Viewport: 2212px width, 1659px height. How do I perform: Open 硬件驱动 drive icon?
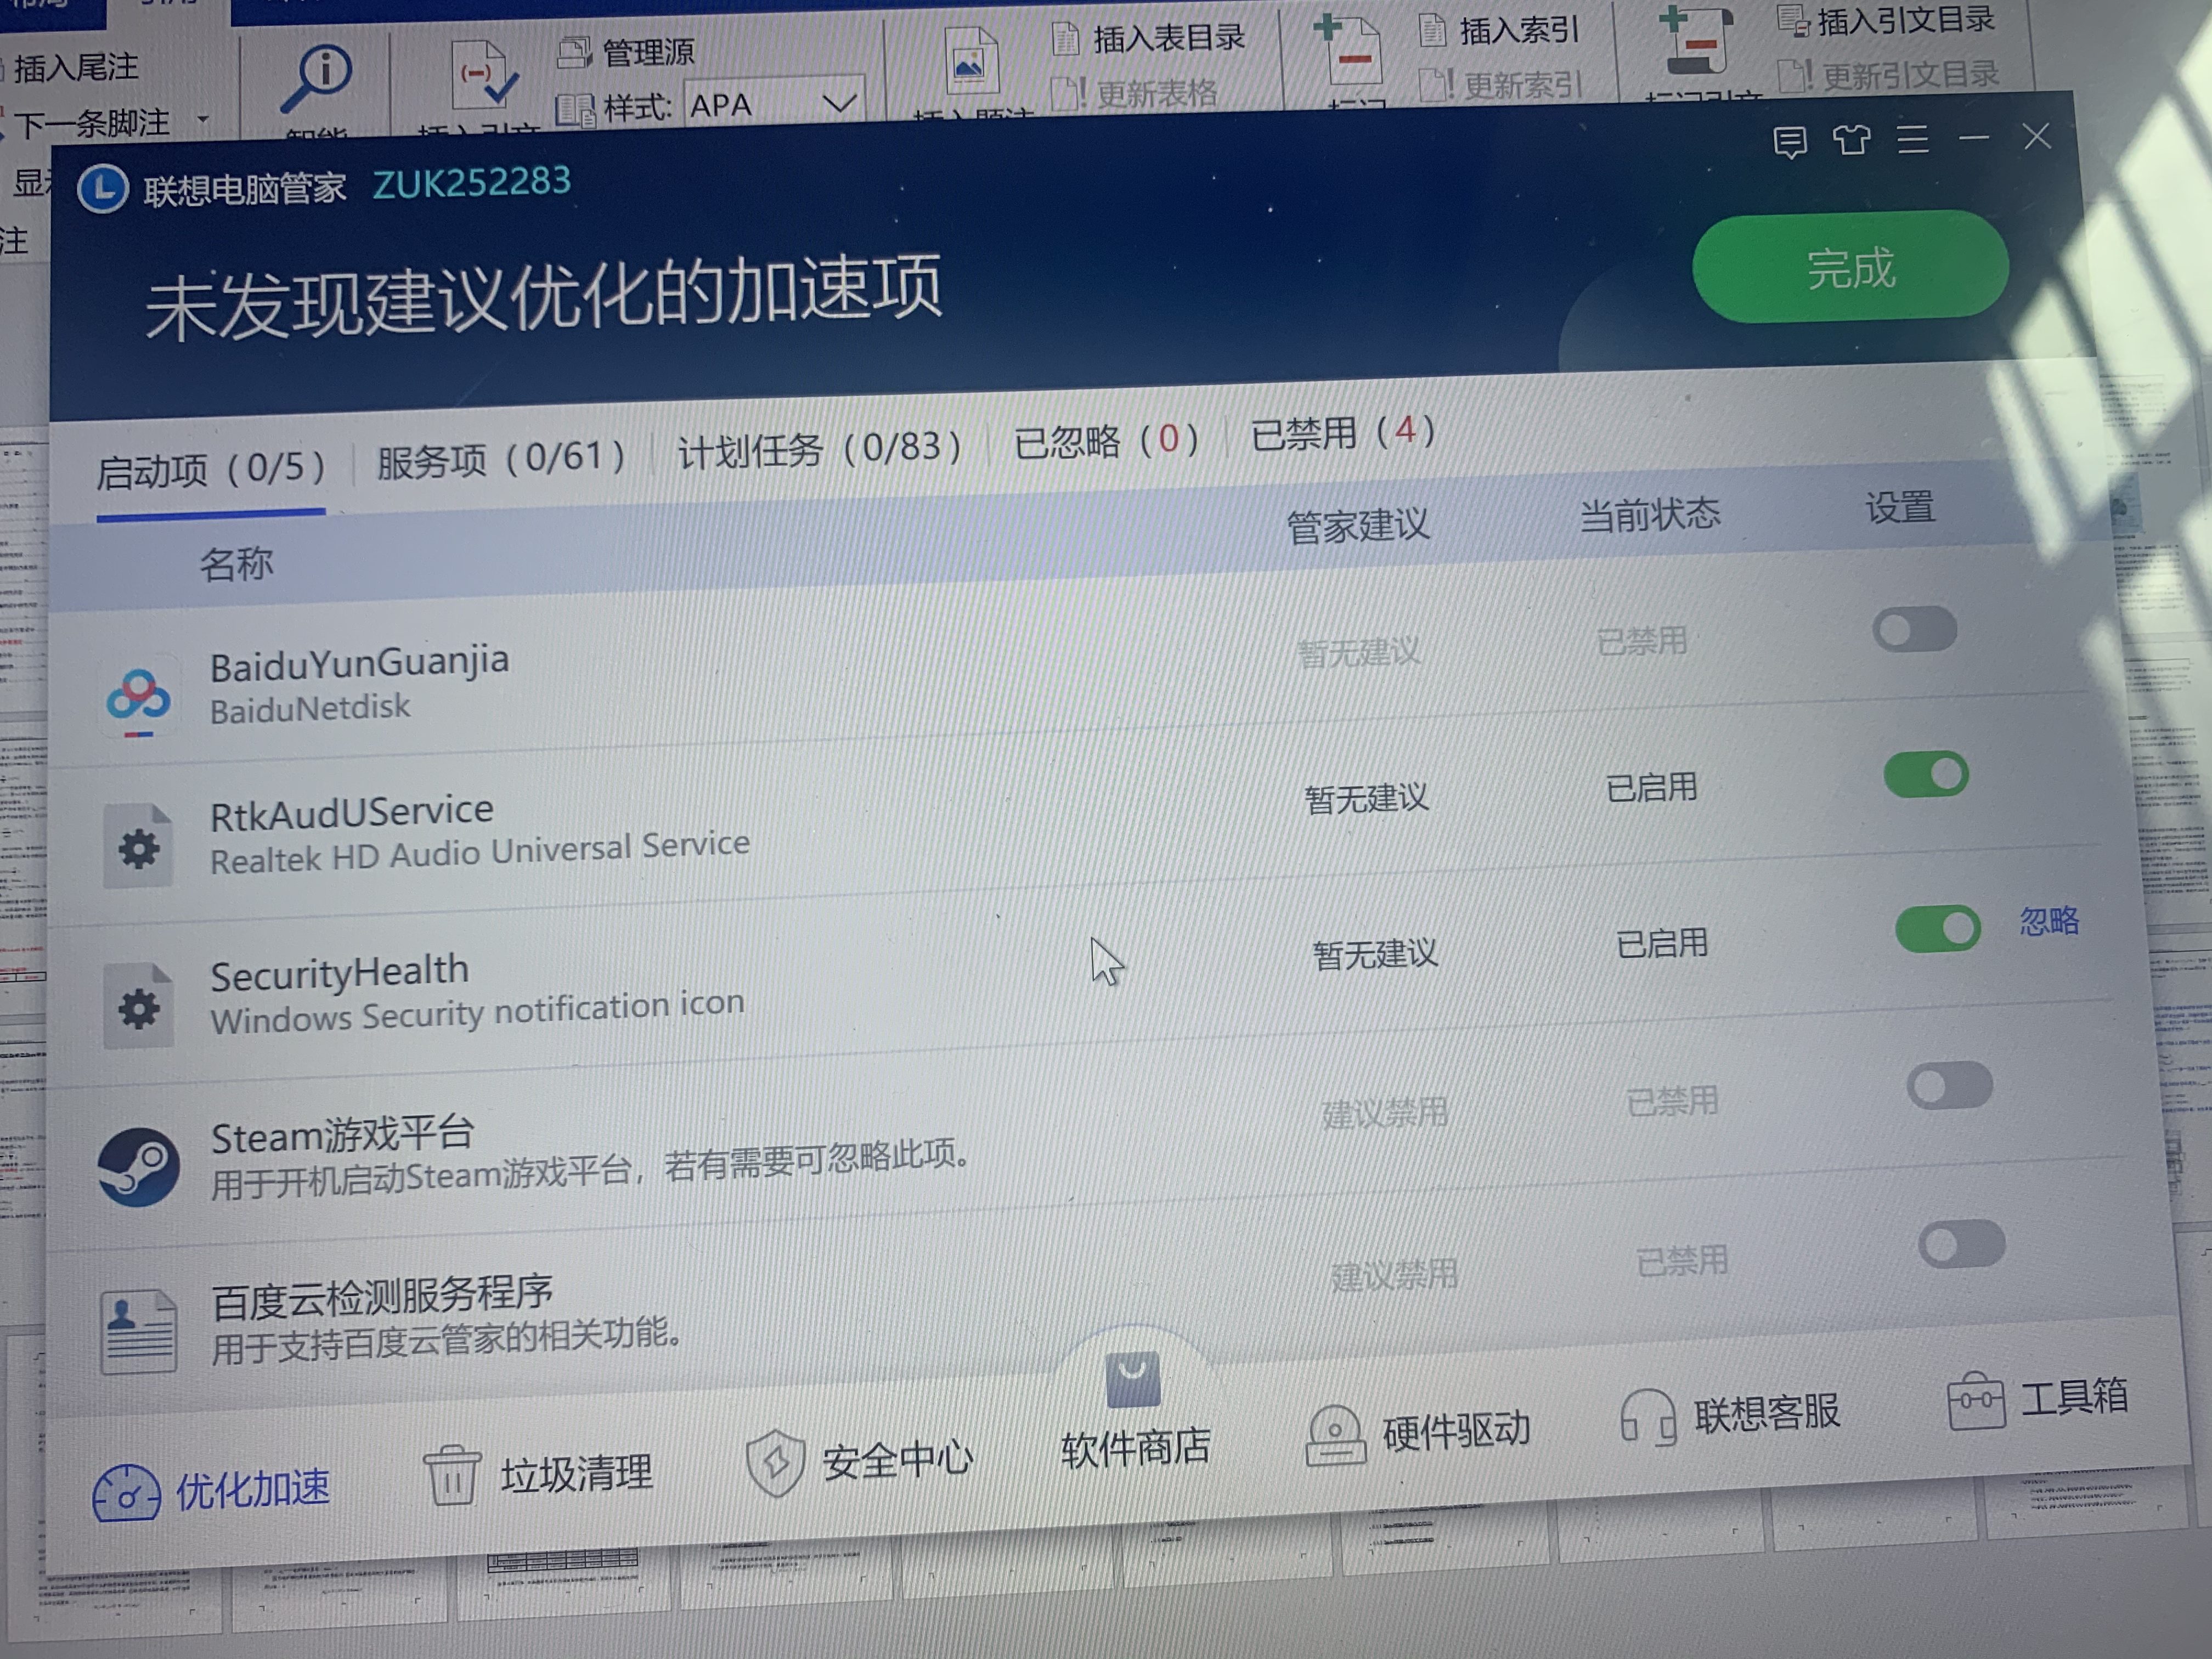click(1335, 1436)
